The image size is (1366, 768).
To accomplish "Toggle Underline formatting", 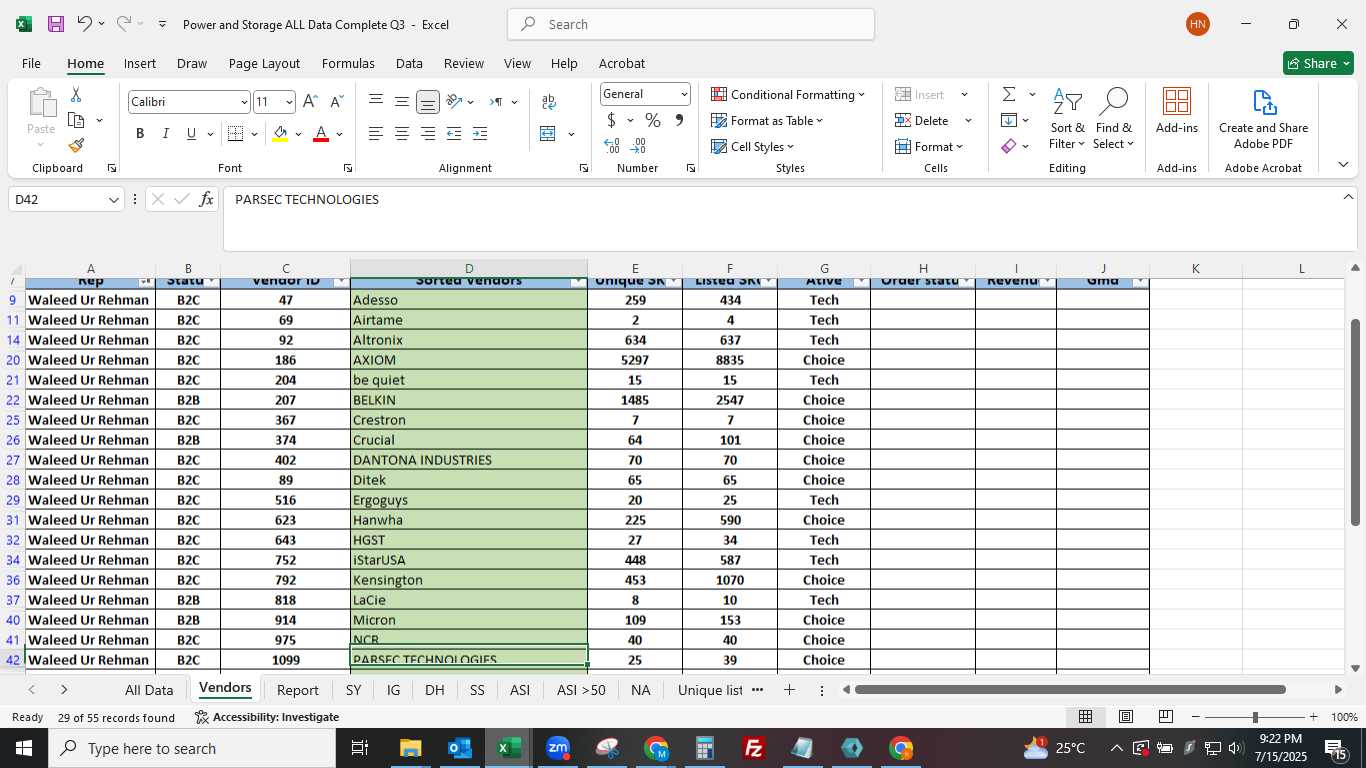I will (191, 133).
